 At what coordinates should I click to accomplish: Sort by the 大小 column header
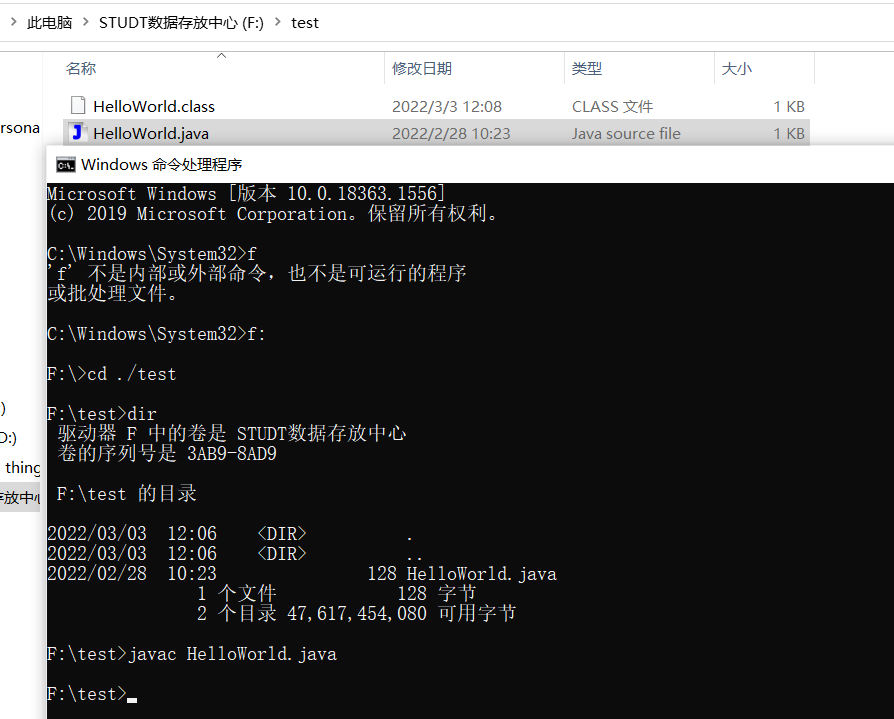pyautogui.click(x=737, y=68)
